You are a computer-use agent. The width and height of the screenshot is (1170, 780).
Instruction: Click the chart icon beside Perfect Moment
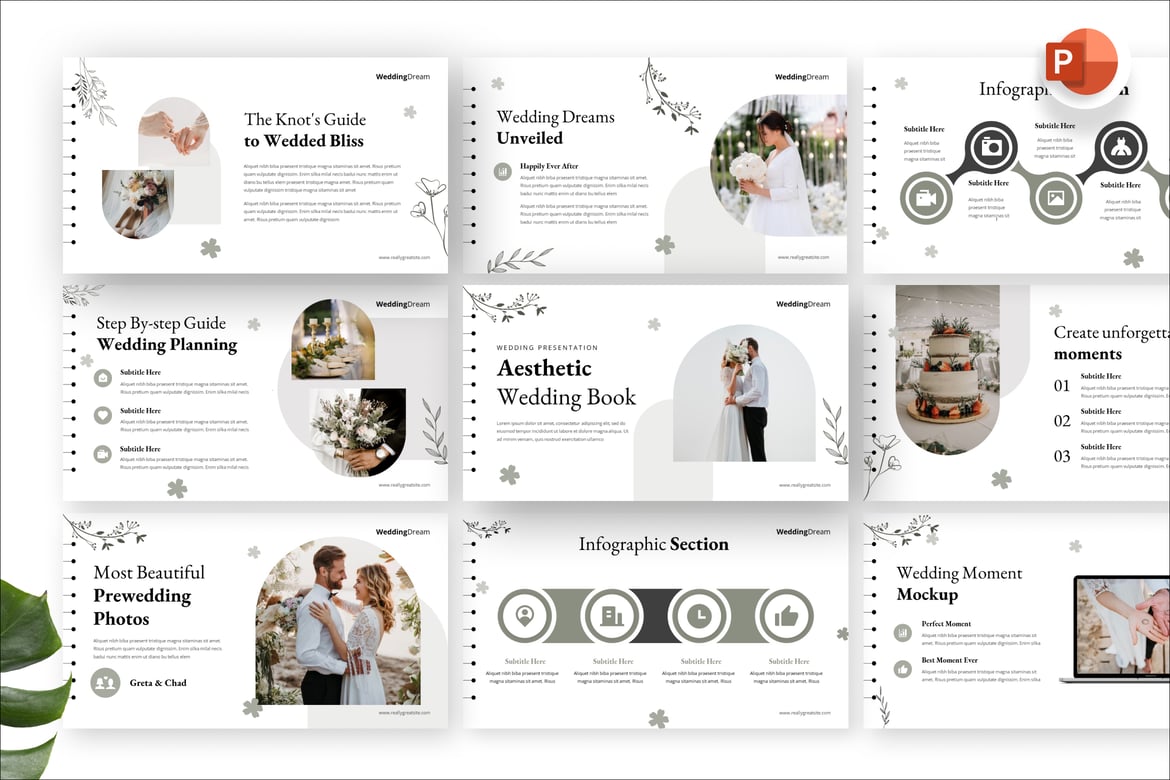click(x=903, y=633)
